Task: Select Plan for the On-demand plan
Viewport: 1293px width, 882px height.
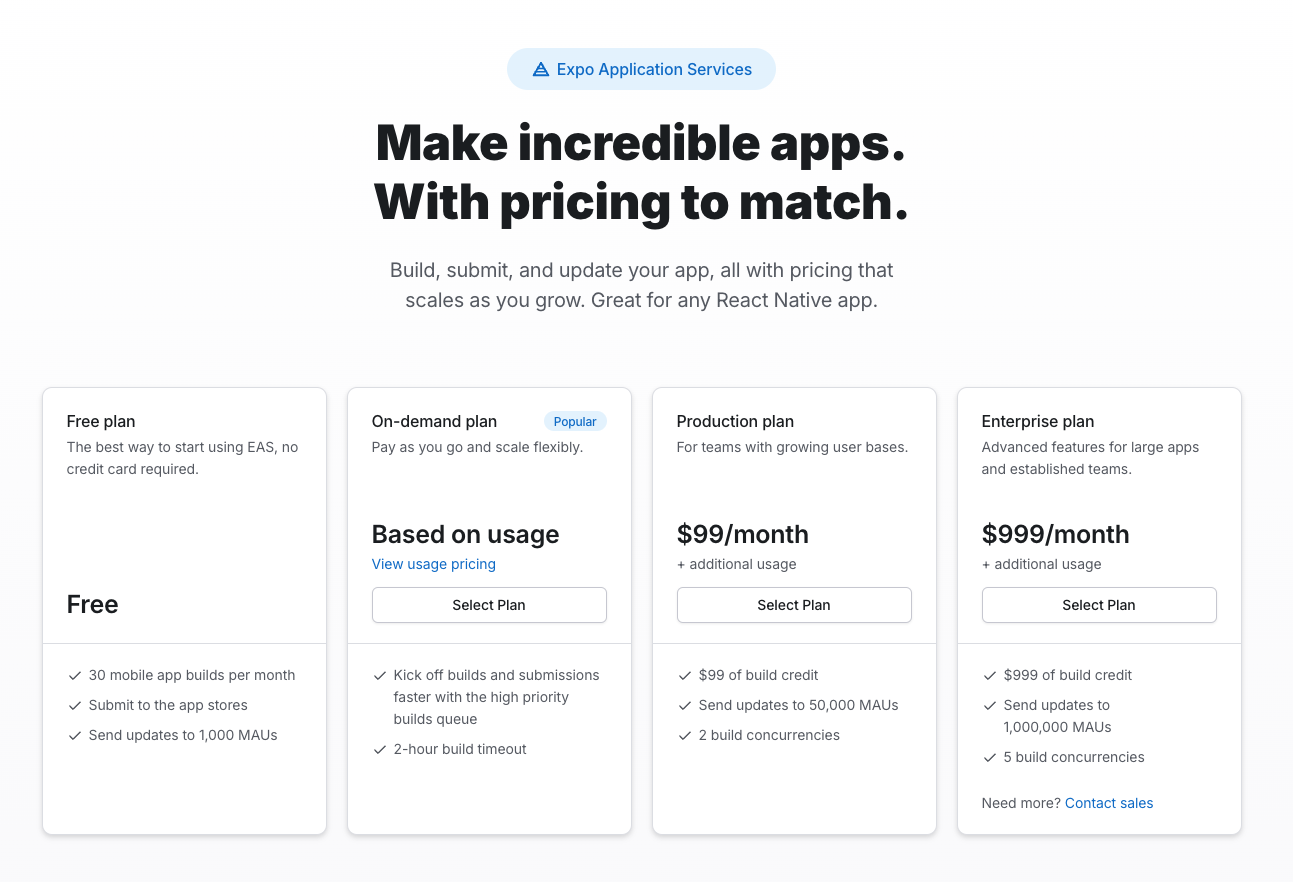Action: [x=489, y=605]
